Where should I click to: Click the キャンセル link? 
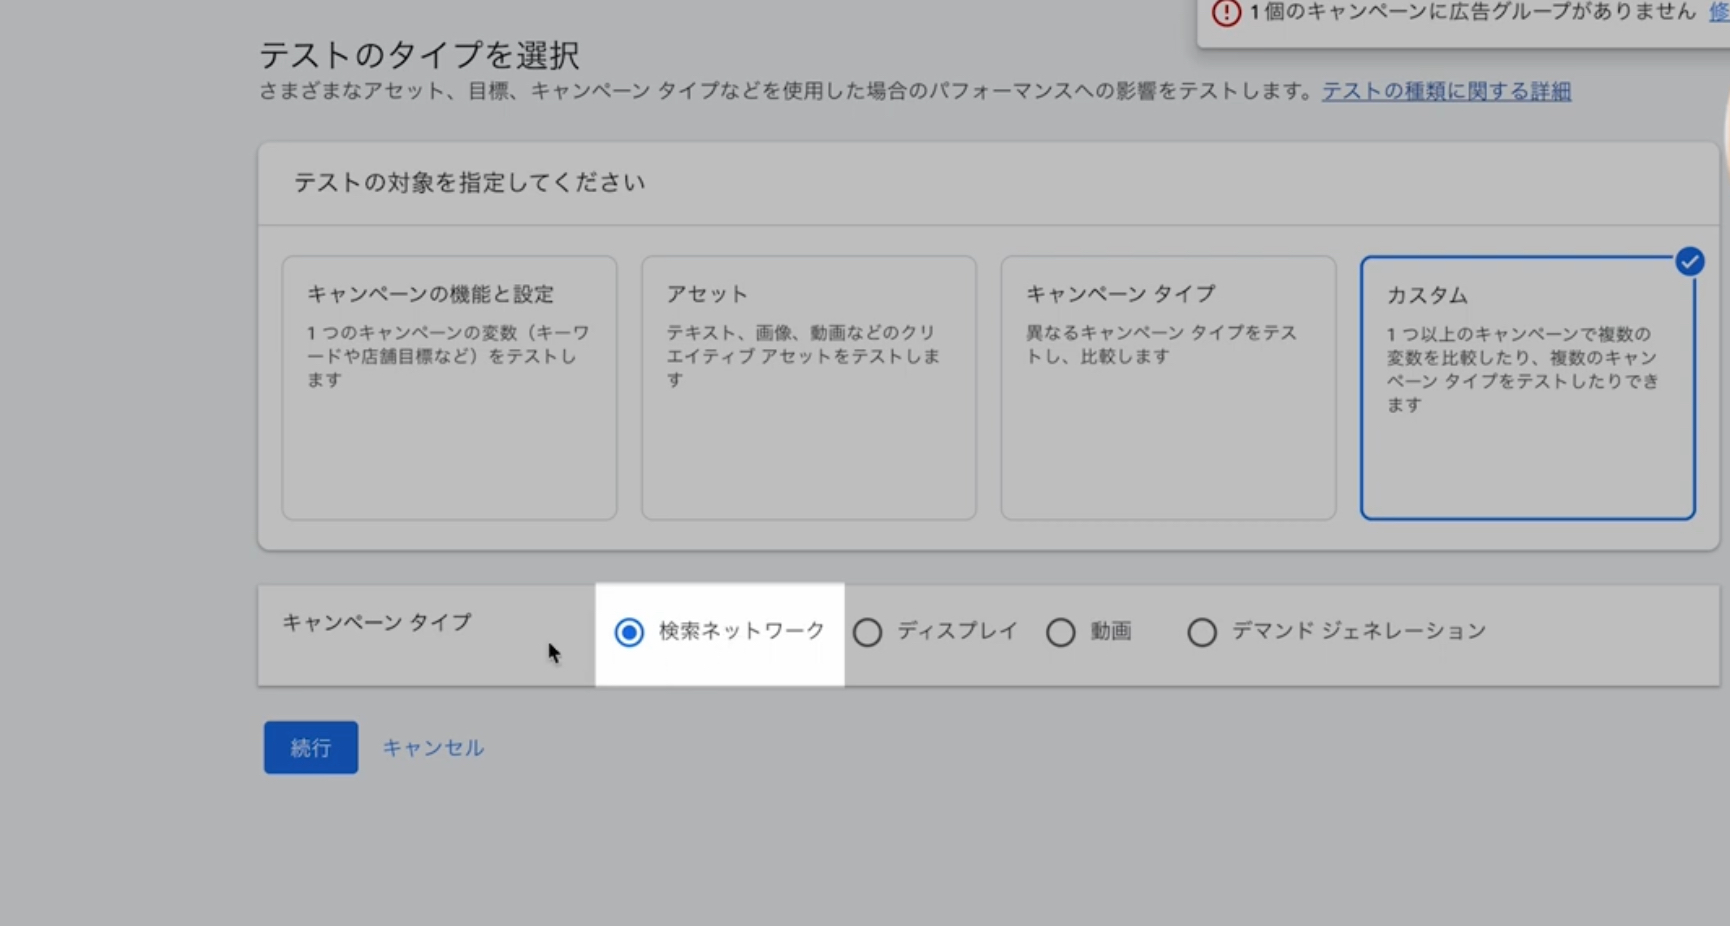pyautogui.click(x=433, y=748)
